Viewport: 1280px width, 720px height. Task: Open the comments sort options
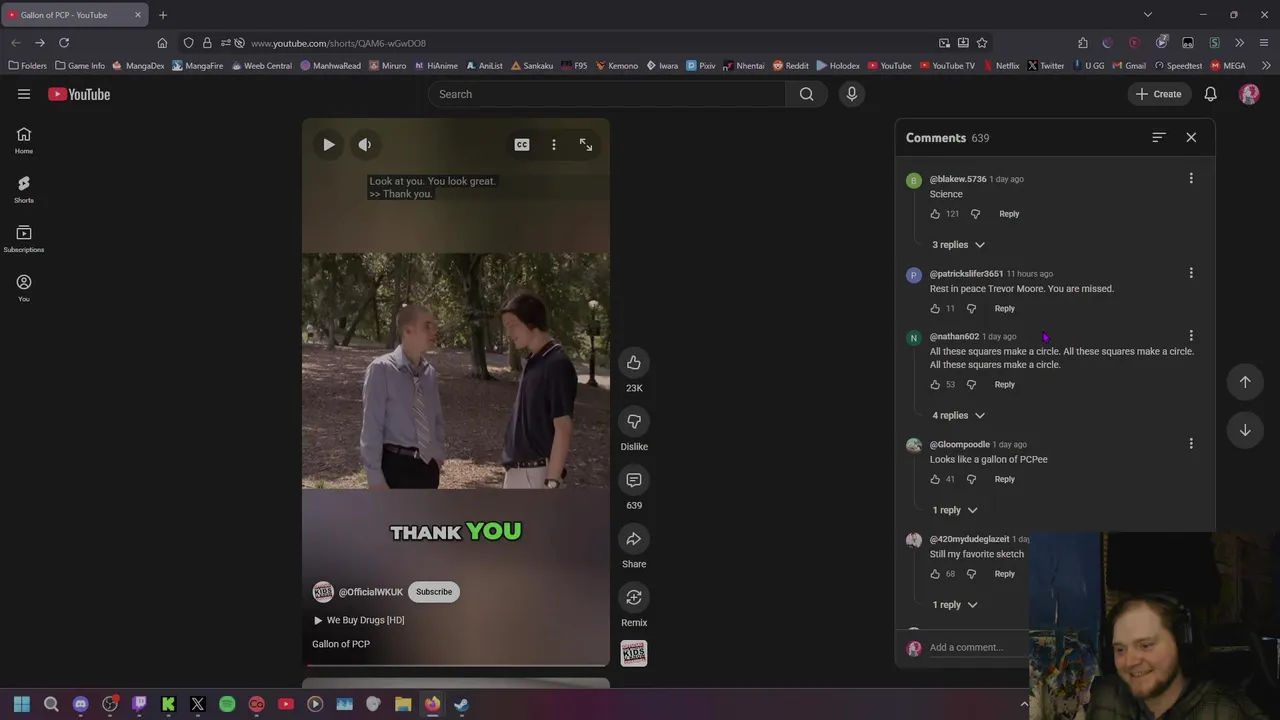(x=1159, y=138)
